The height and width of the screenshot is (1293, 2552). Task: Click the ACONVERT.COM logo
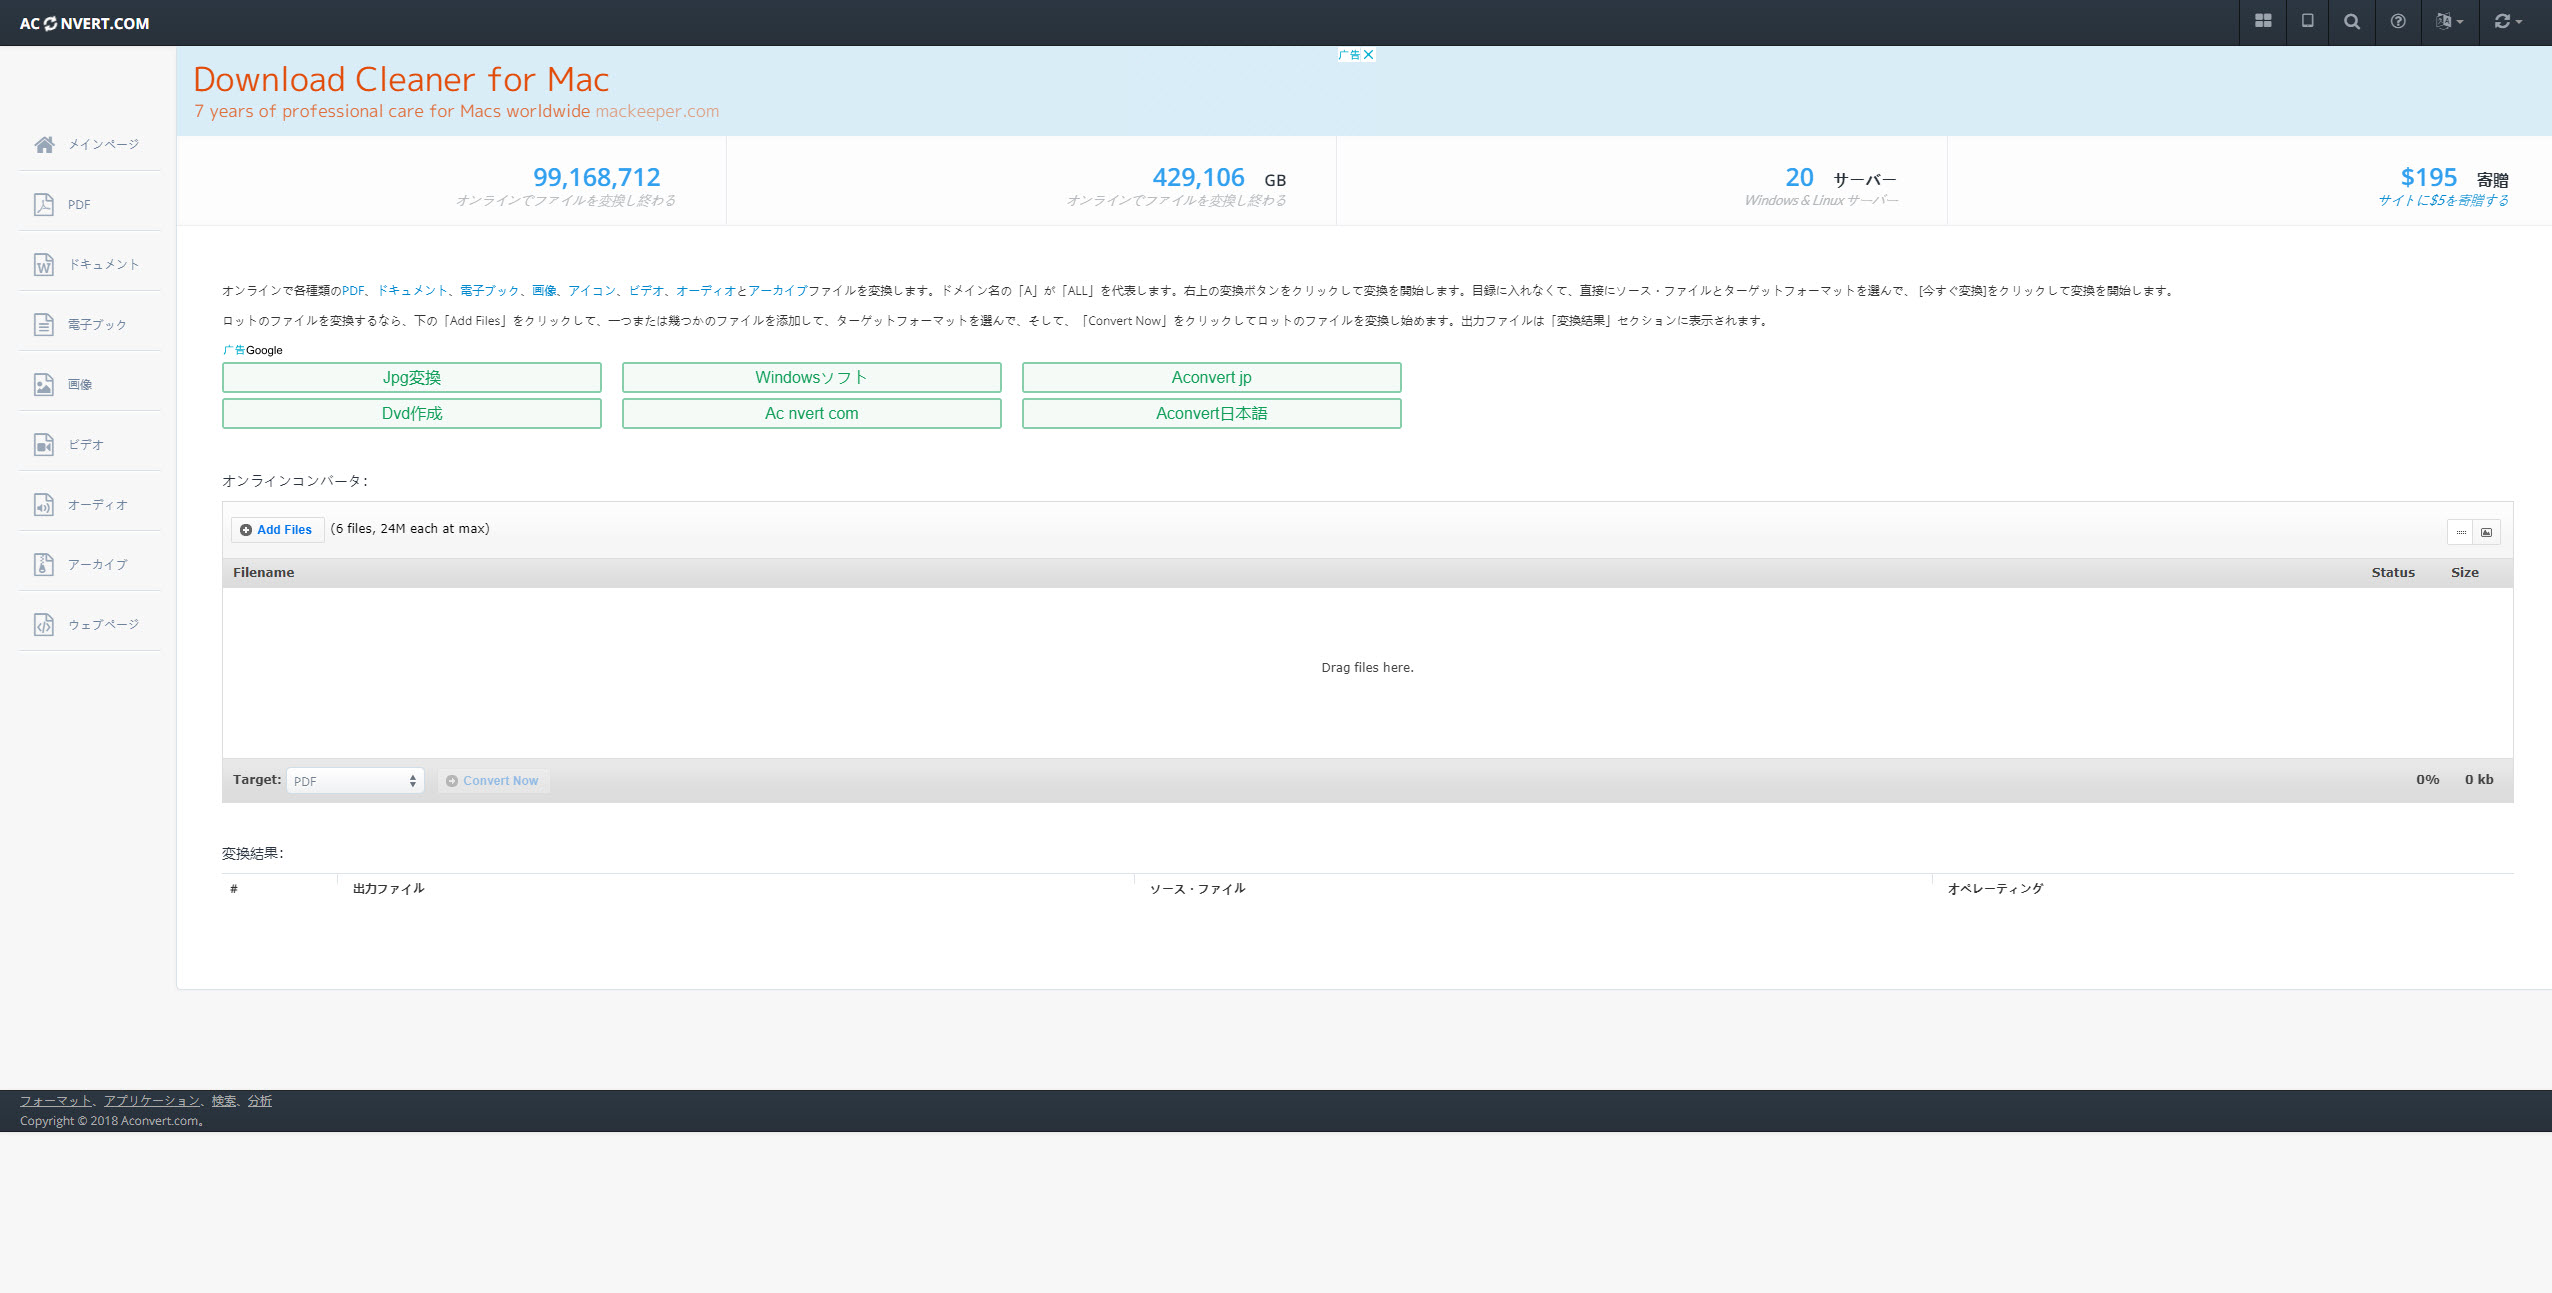pyautogui.click(x=84, y=23)
